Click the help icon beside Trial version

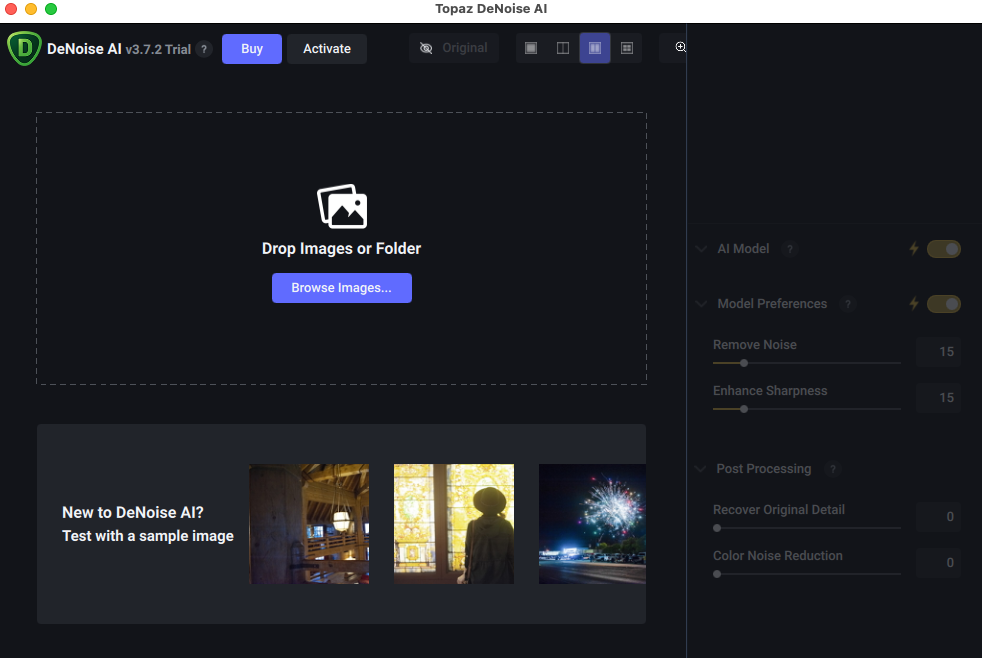tap(204, 49)
